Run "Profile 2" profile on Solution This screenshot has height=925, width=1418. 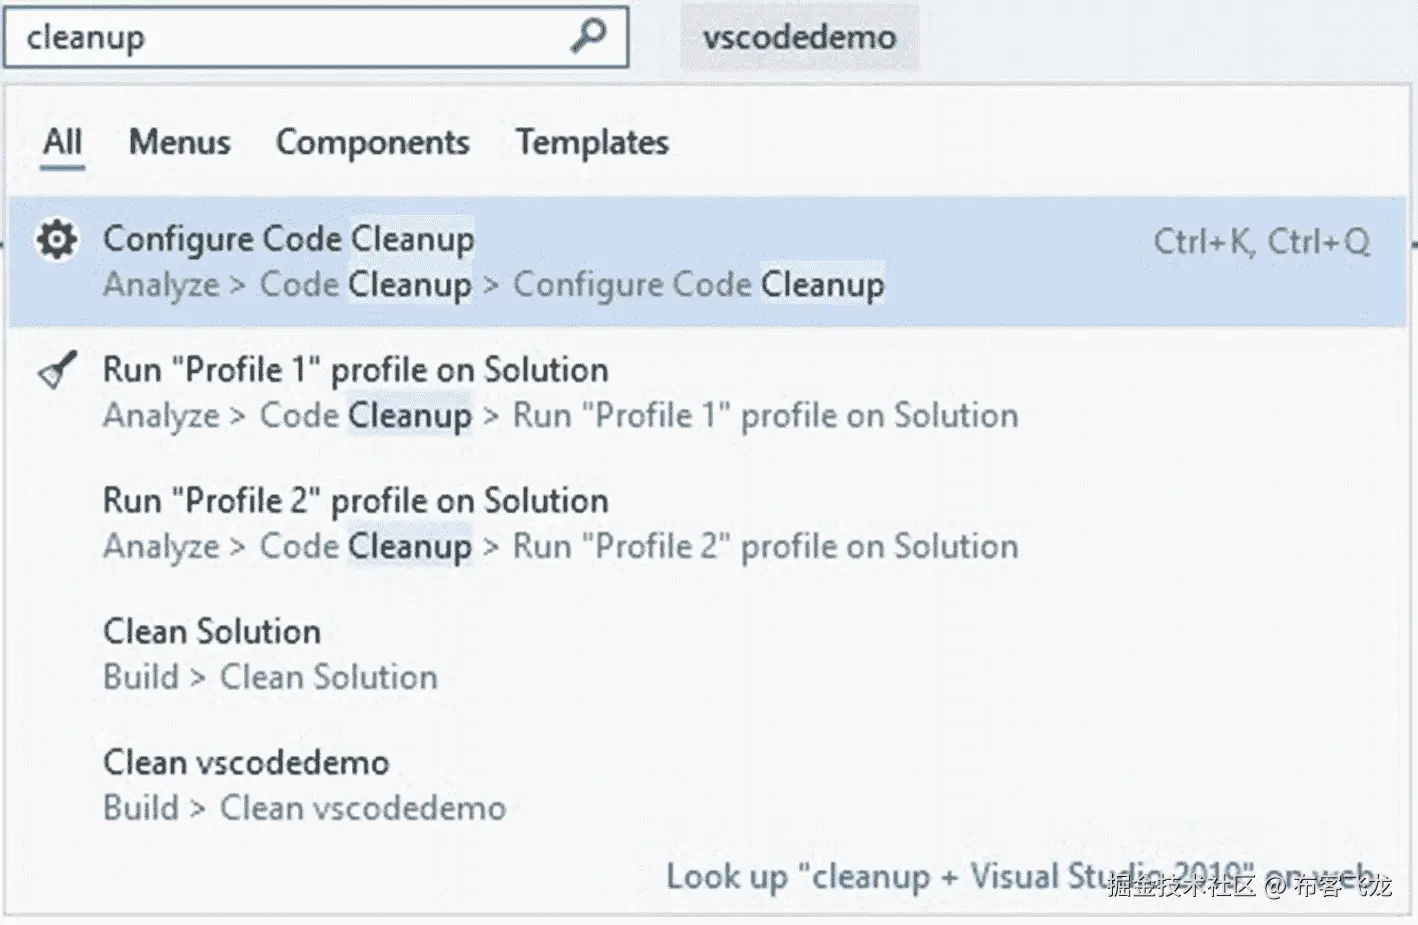click(x=355, y=501)
